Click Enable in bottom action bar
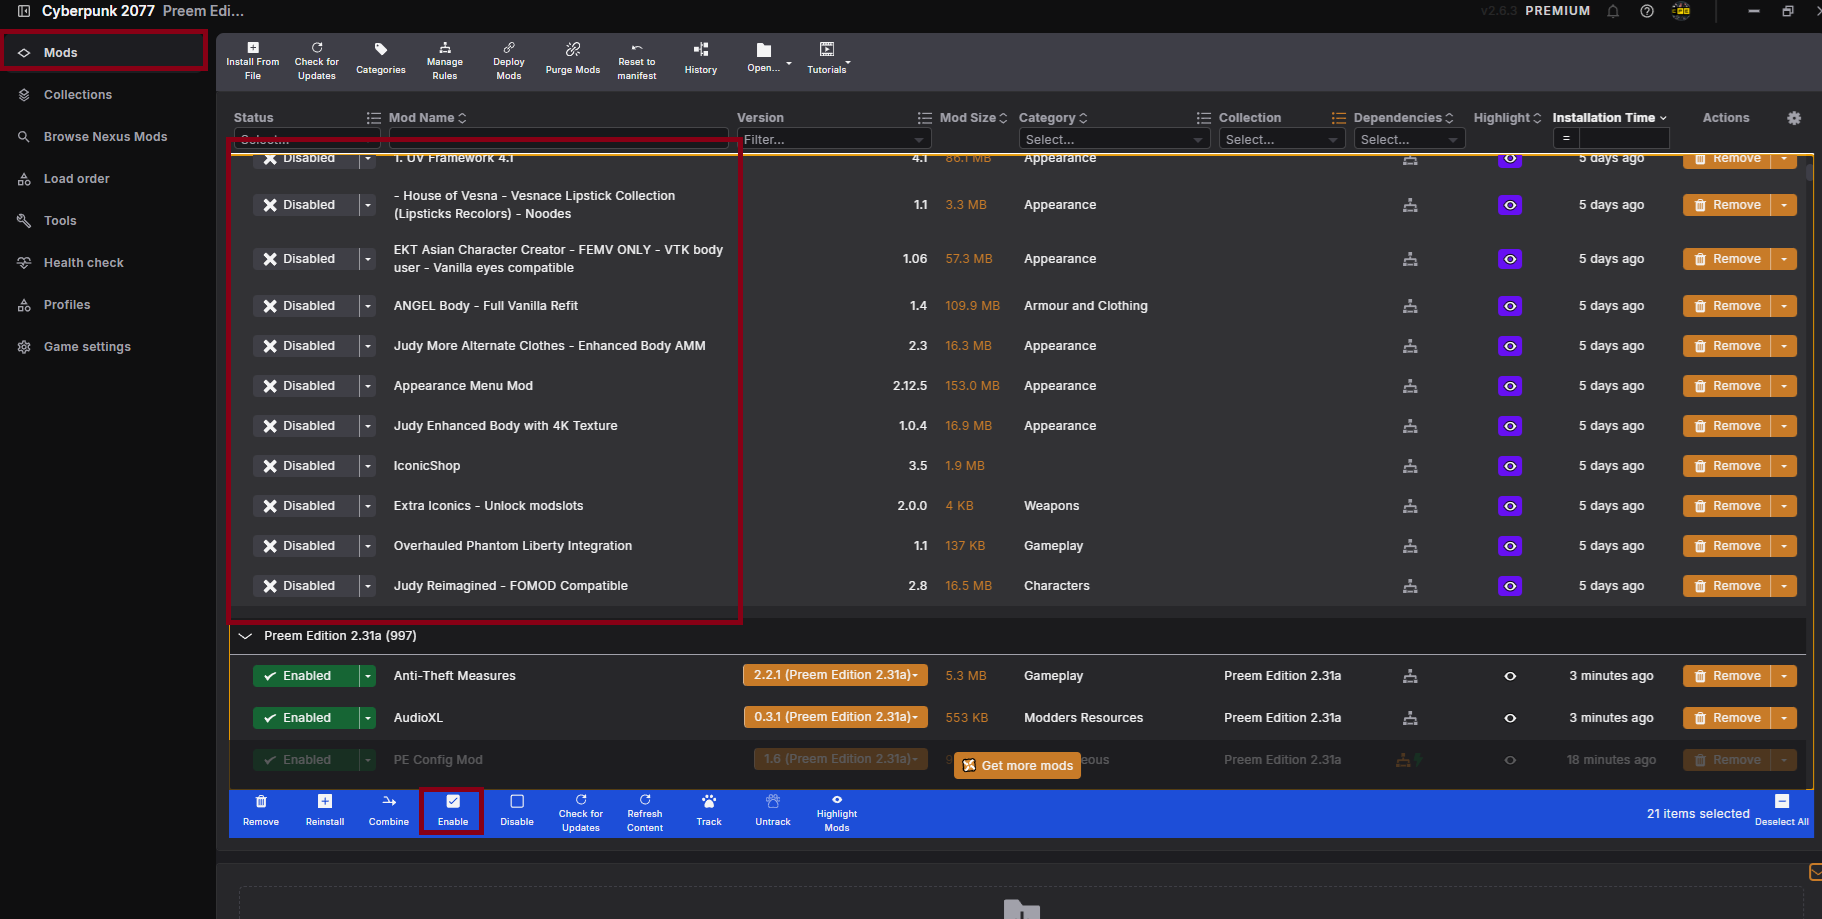Viewport: 1822px width, 919px height. pyautogui.click(x=453, y=811)
